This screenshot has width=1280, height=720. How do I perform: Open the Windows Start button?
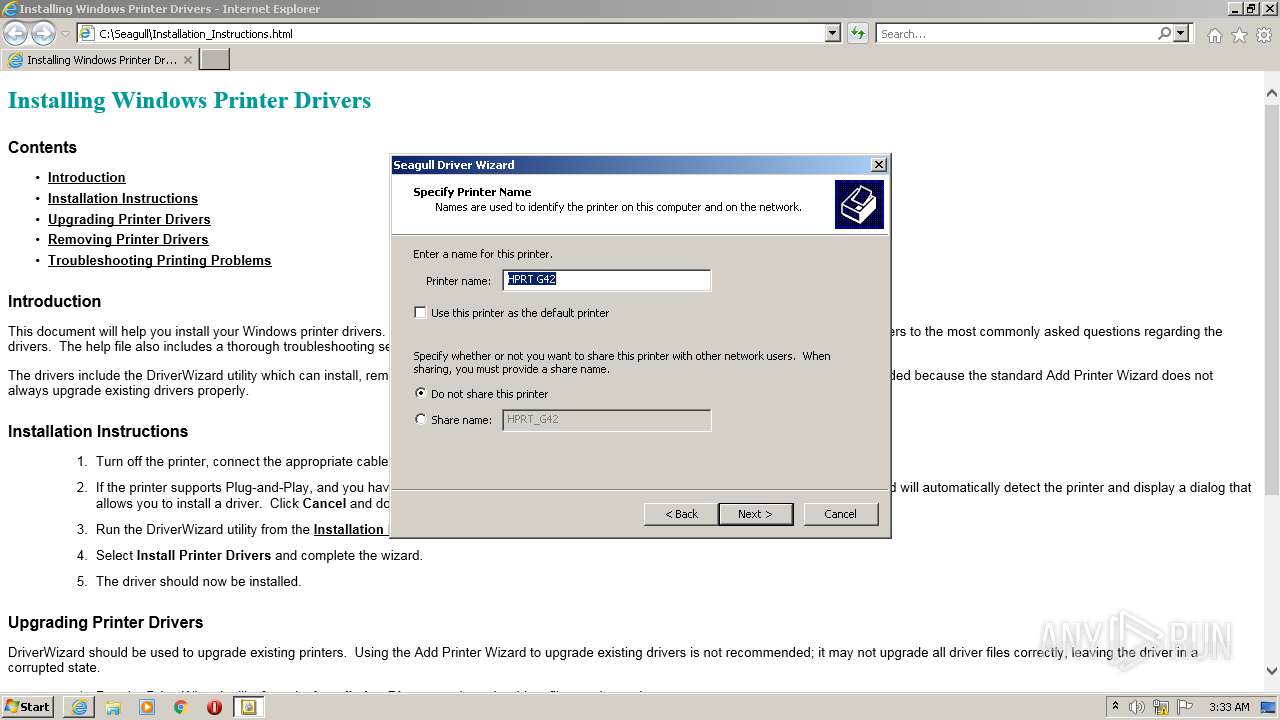[x=28, y=706]
